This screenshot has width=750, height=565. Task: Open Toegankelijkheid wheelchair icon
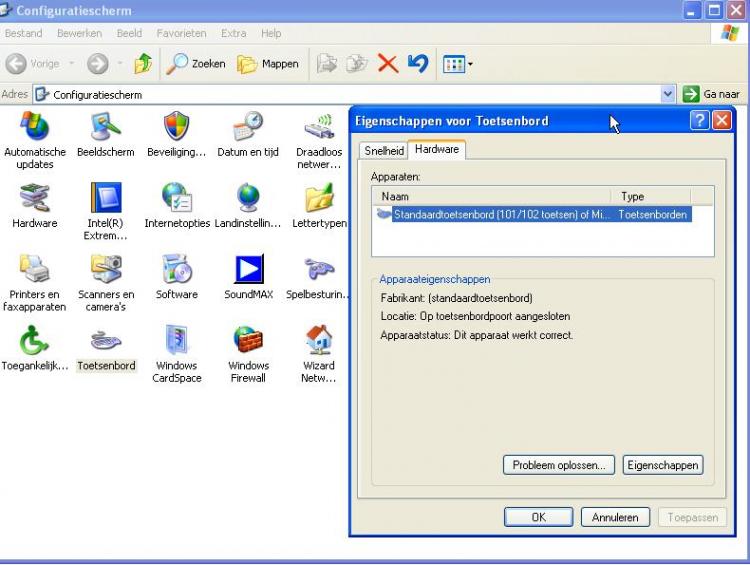pos(34,340)
